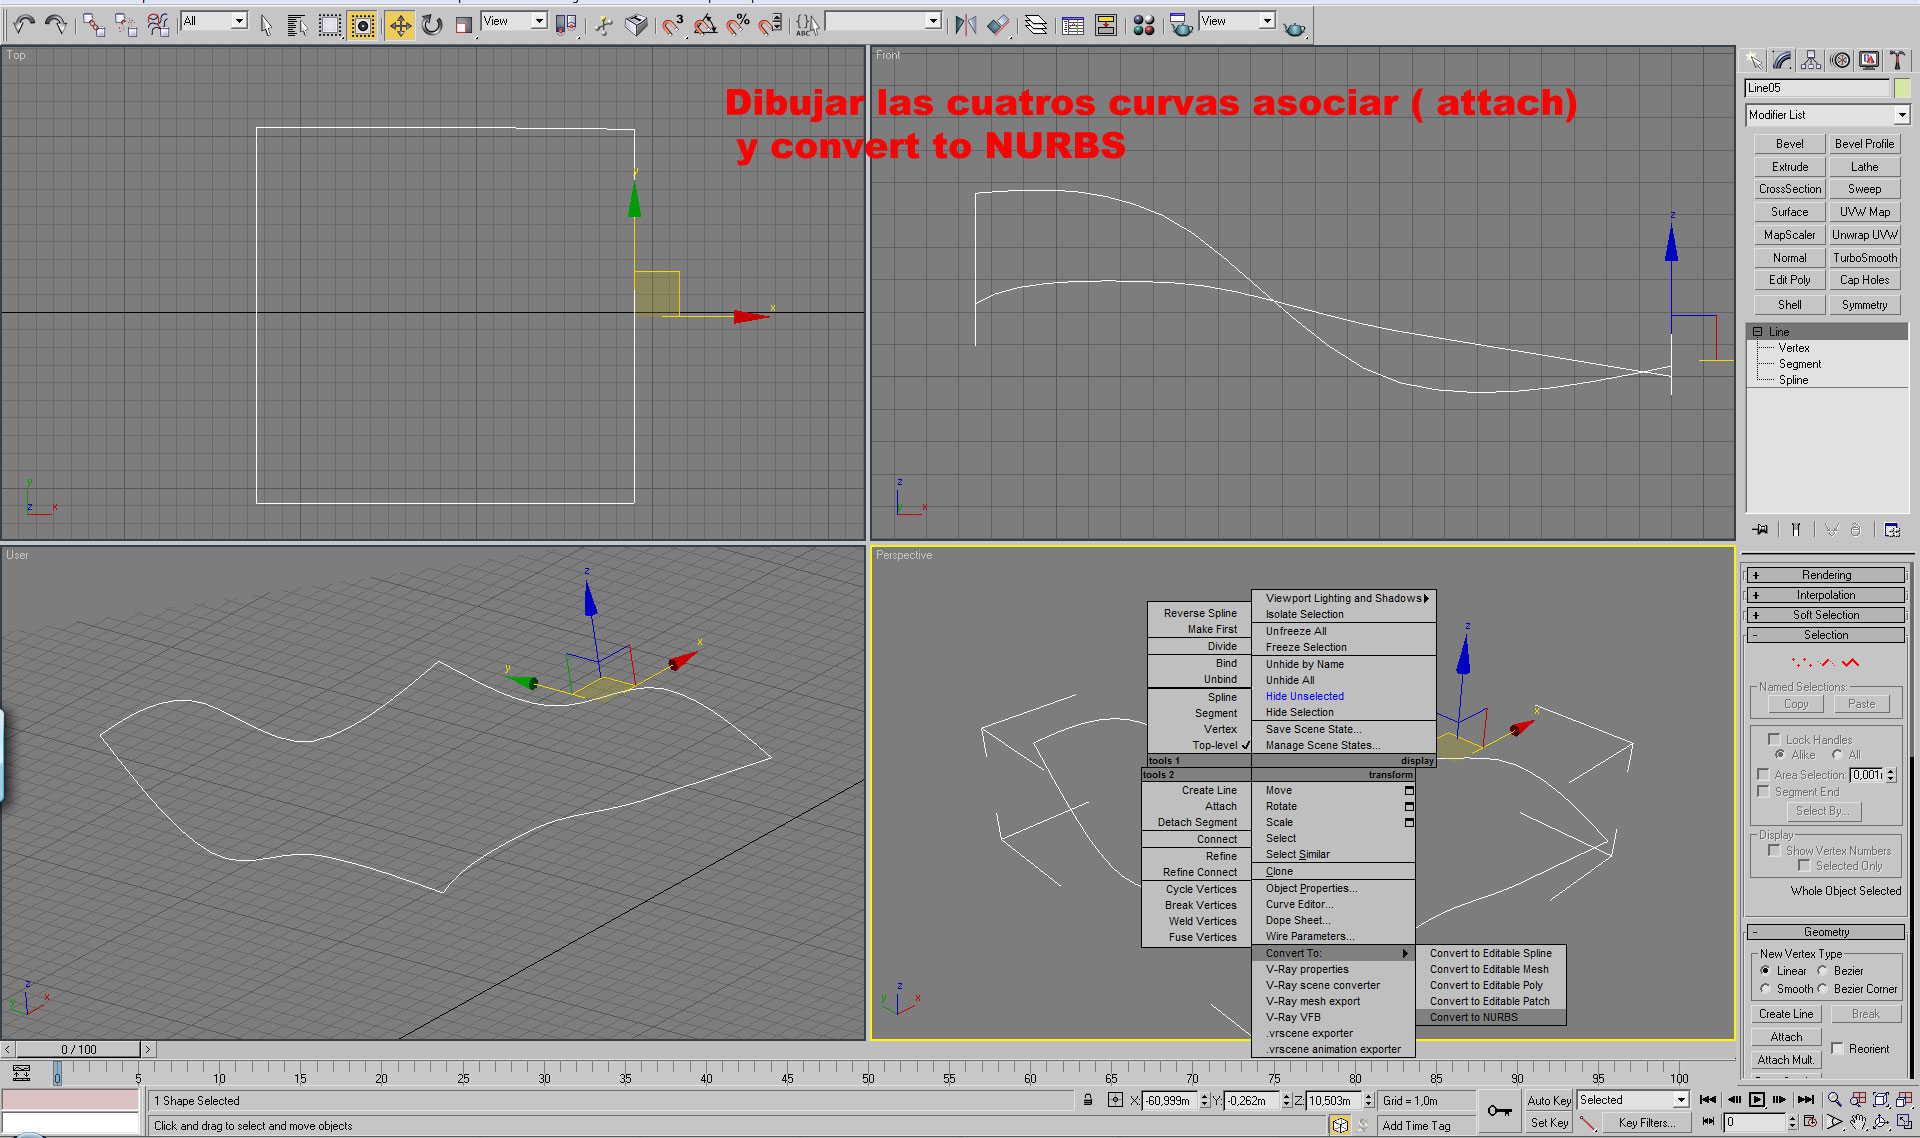Click Hide Unselected in quad menu
Screen dimensions: 1920x1138
[x=1304, y=696]
